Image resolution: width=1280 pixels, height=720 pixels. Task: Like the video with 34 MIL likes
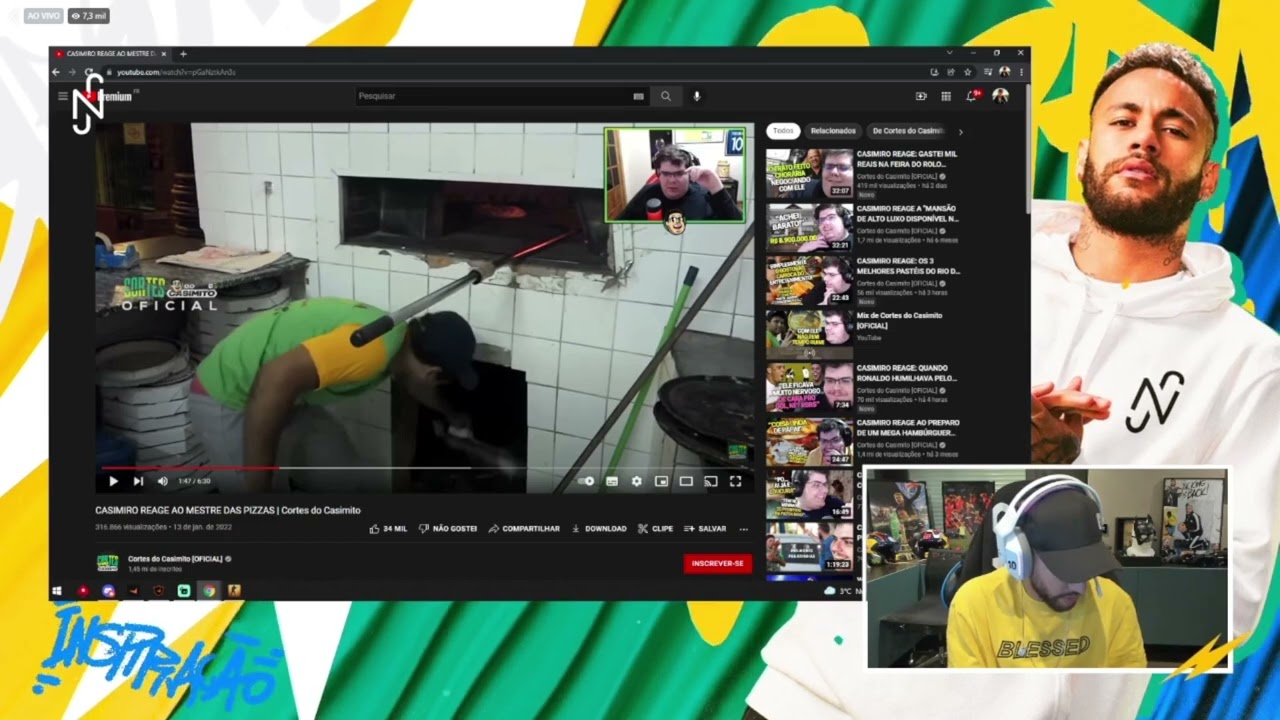point(388,528)
